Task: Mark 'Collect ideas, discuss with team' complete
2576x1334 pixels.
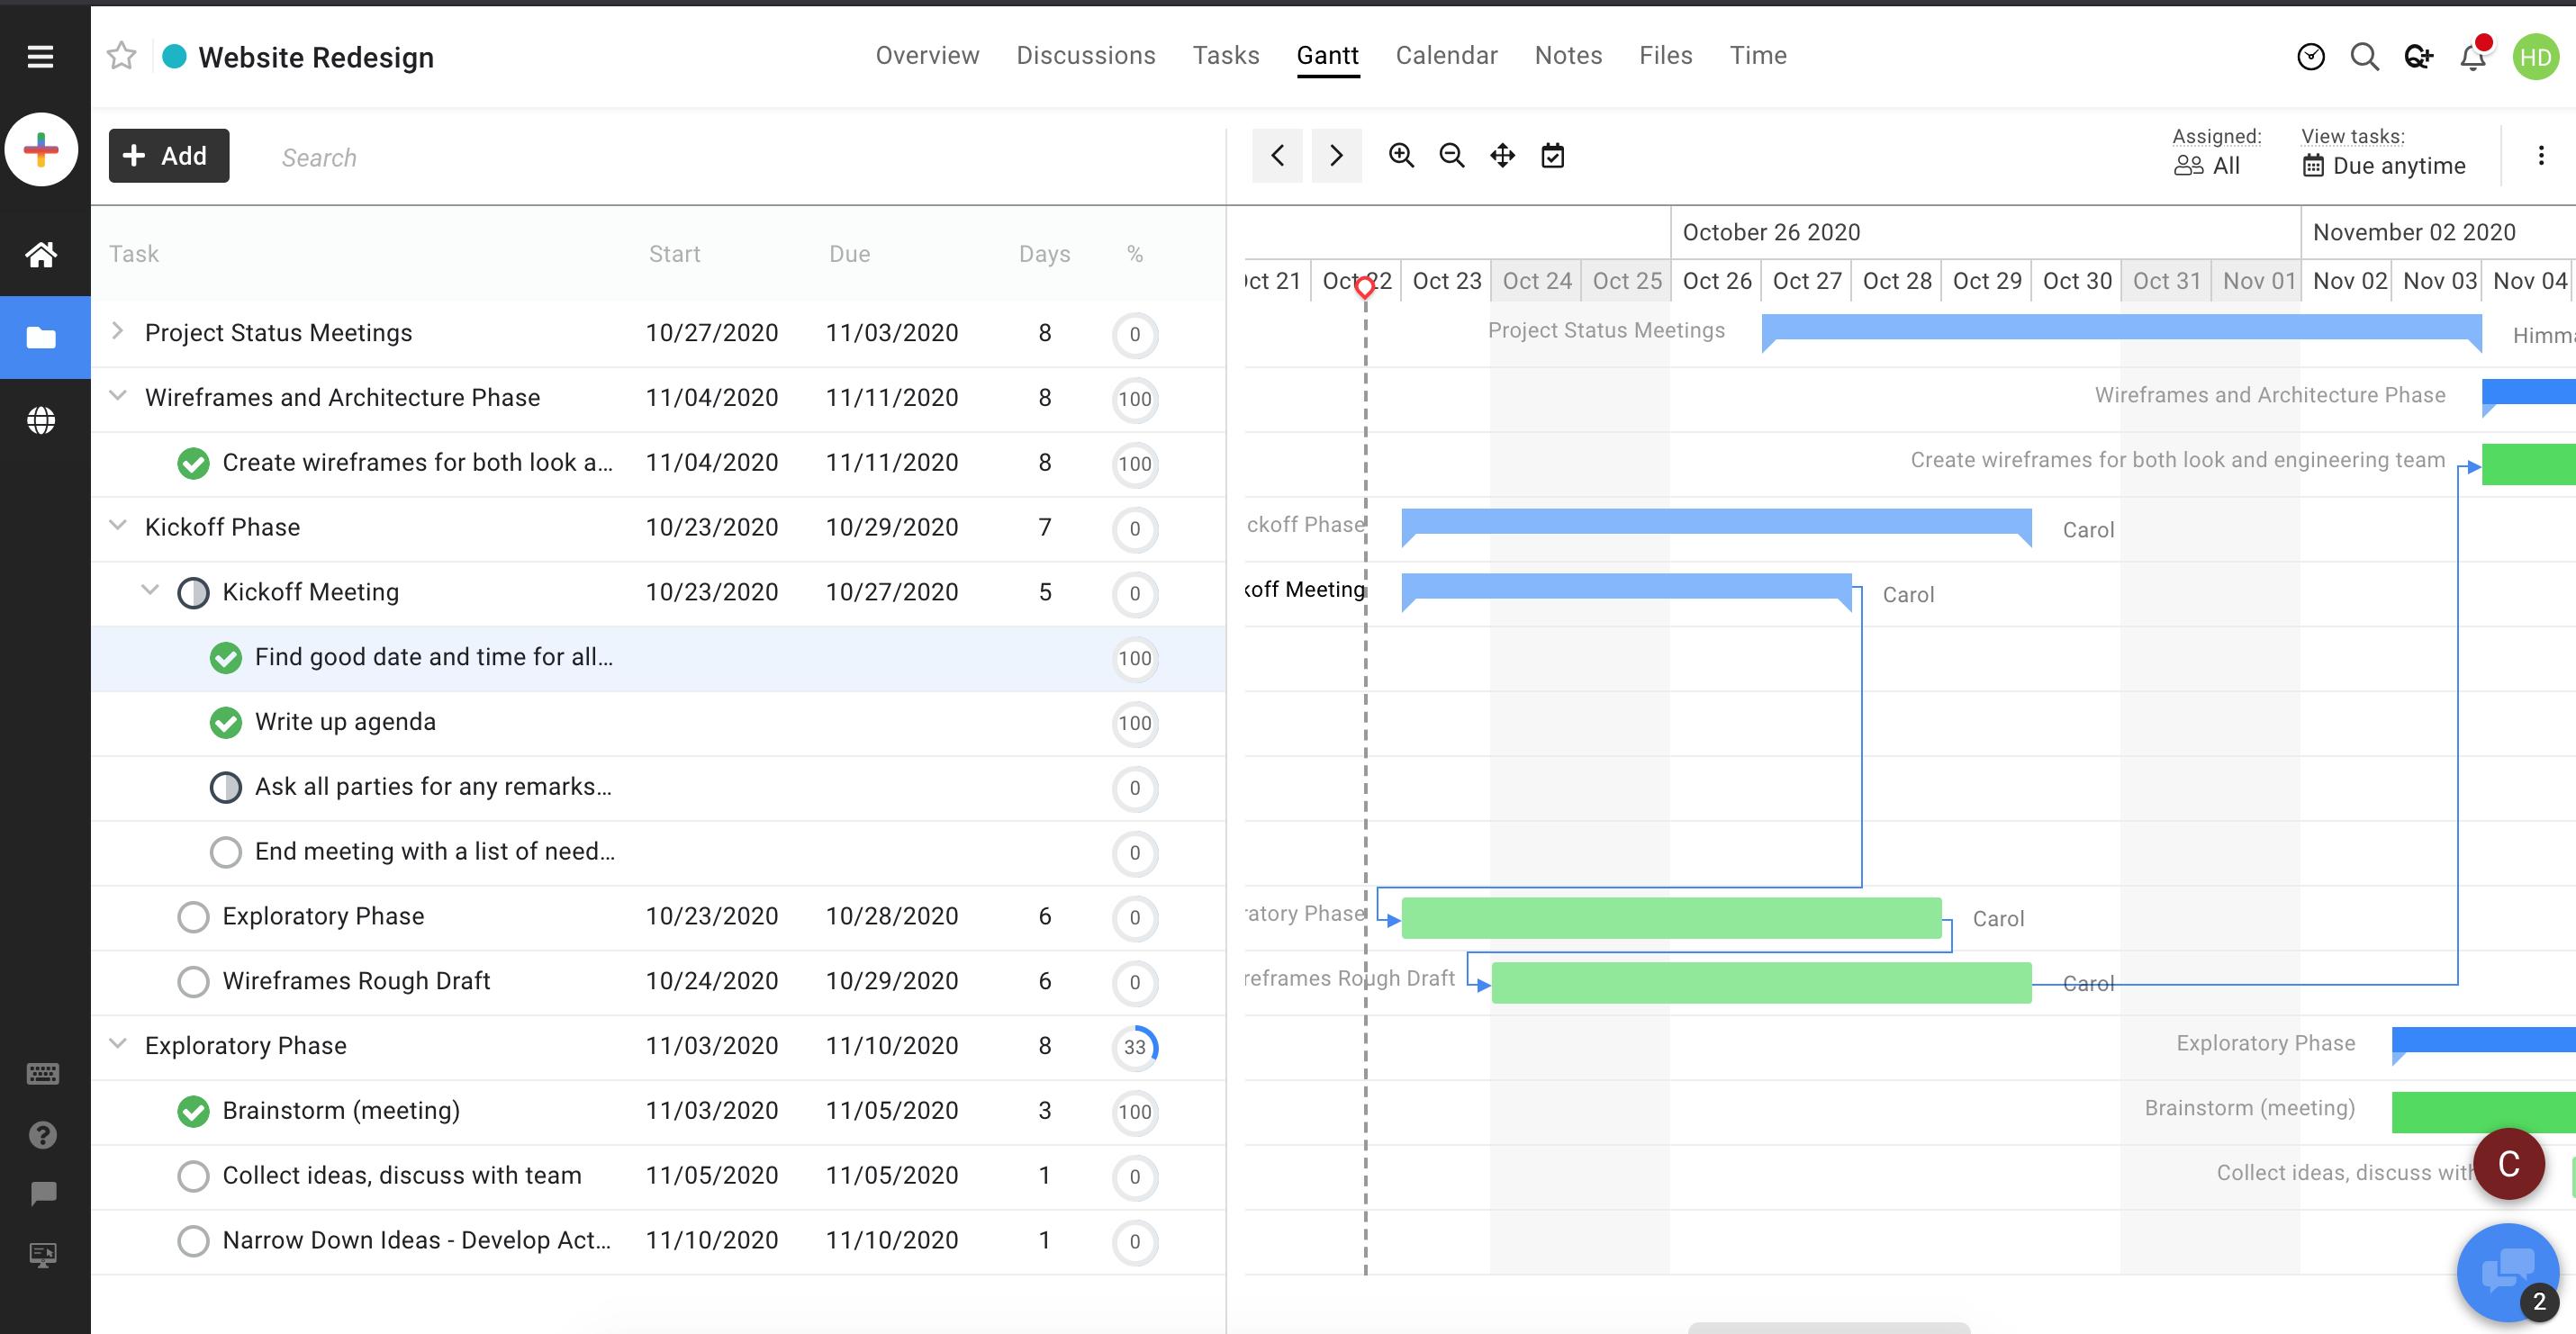Action: [x=193, y=1176]
